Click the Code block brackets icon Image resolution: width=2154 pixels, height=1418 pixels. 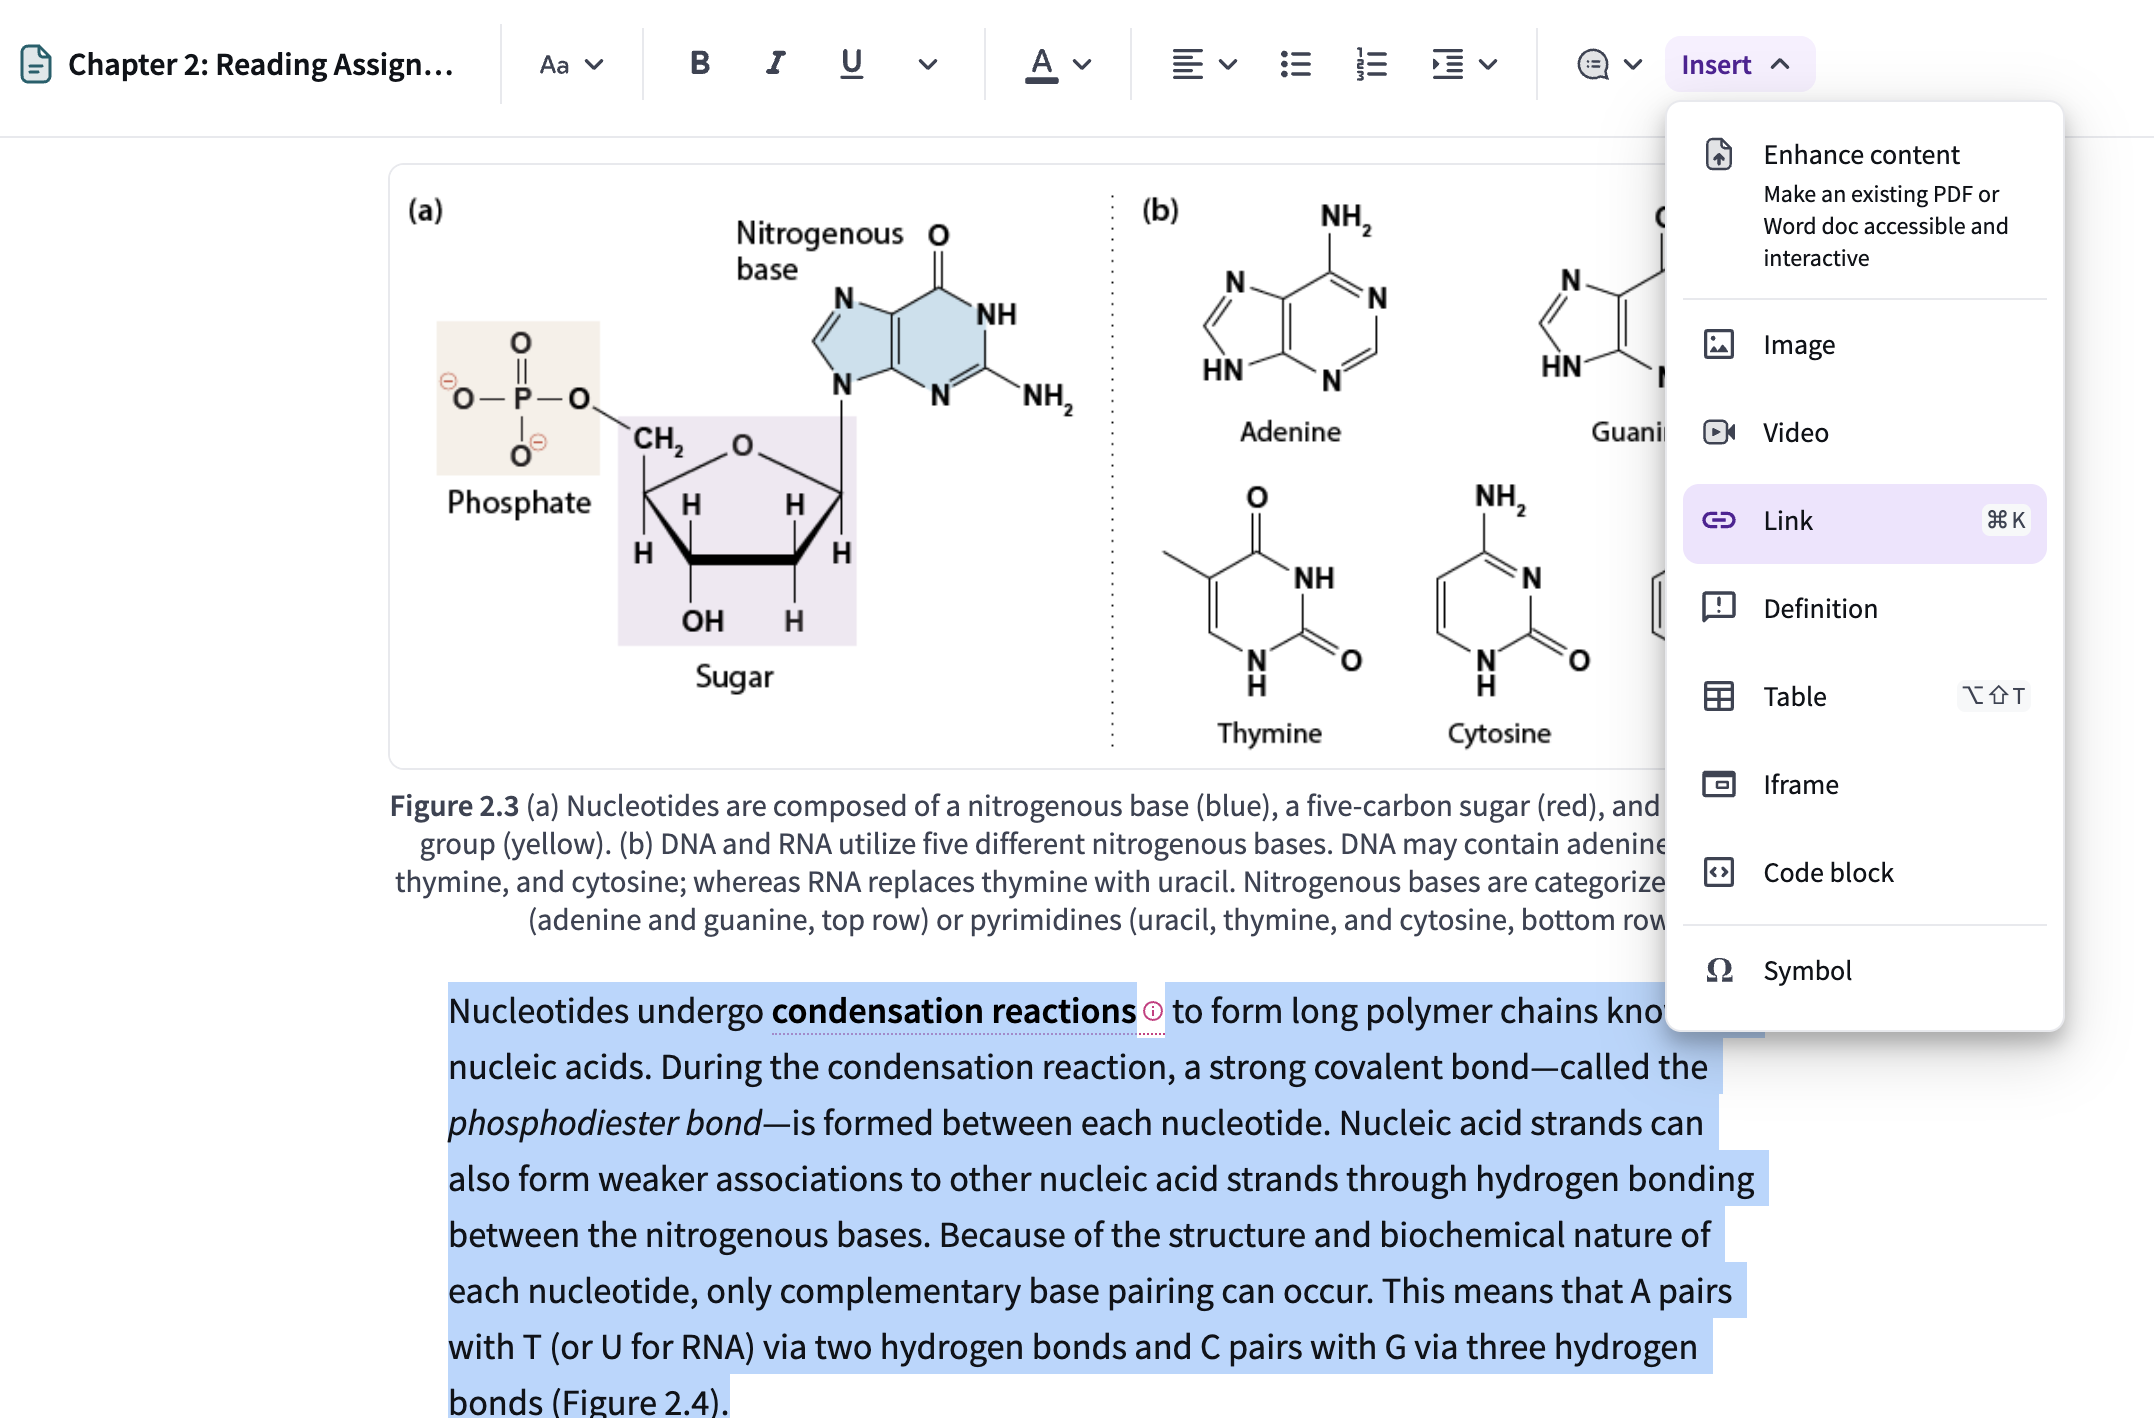(x=1719, y=872)
